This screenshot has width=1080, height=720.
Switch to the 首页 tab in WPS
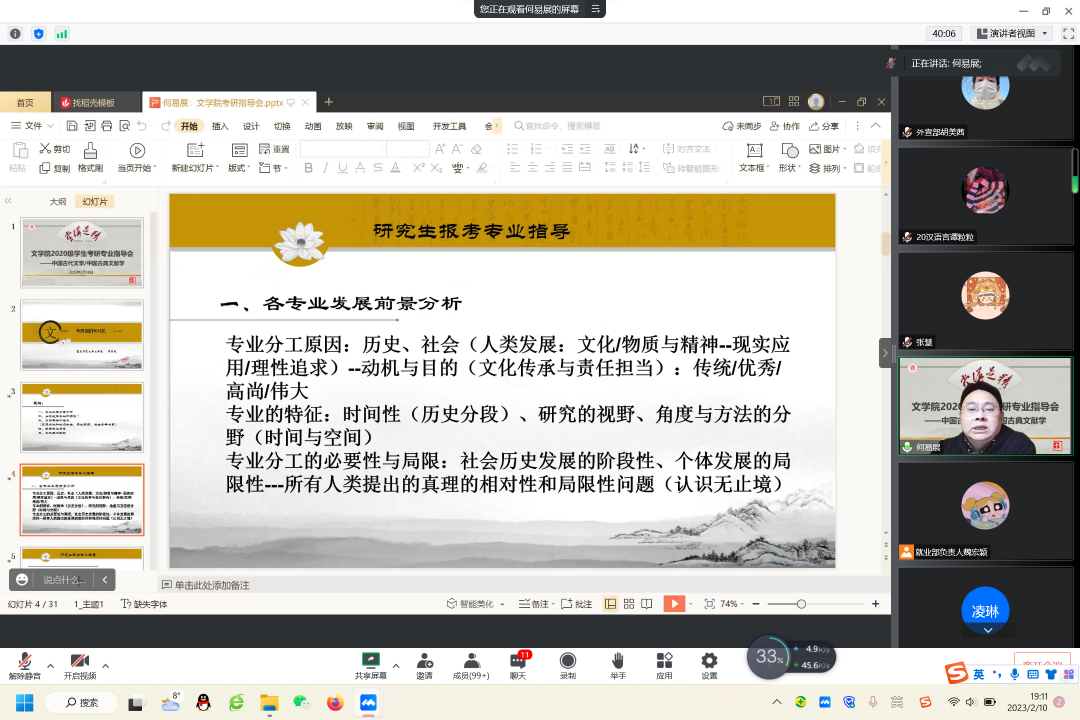pos(25,103)
